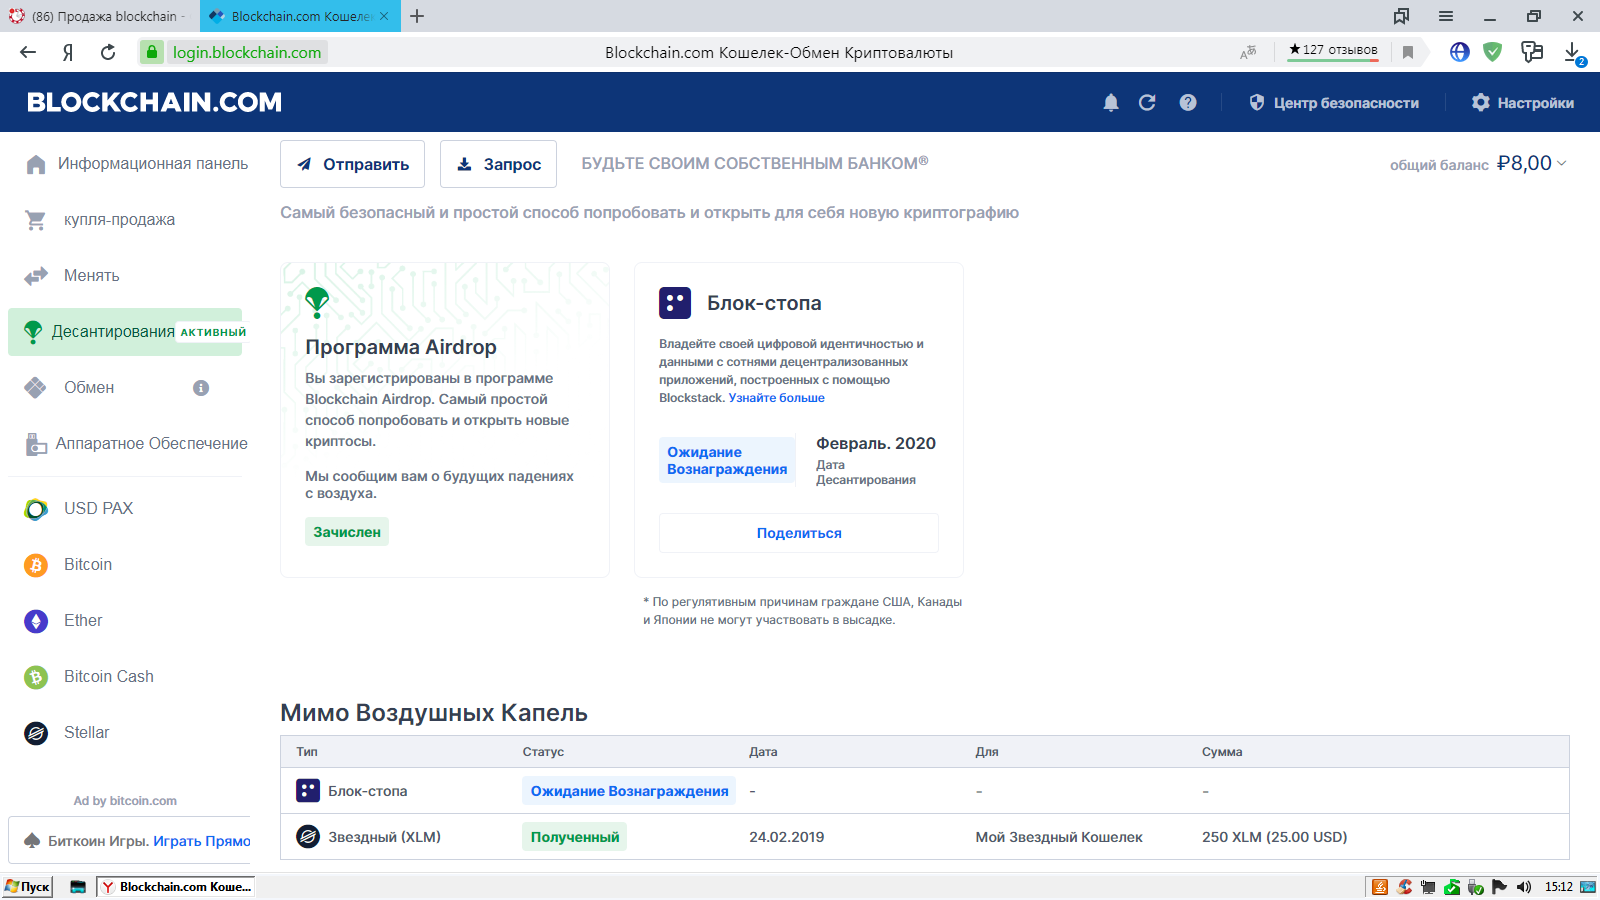Click the blue globe extension icon
The height and width of the screenshot is (900, 1600).
(1460, 52)
